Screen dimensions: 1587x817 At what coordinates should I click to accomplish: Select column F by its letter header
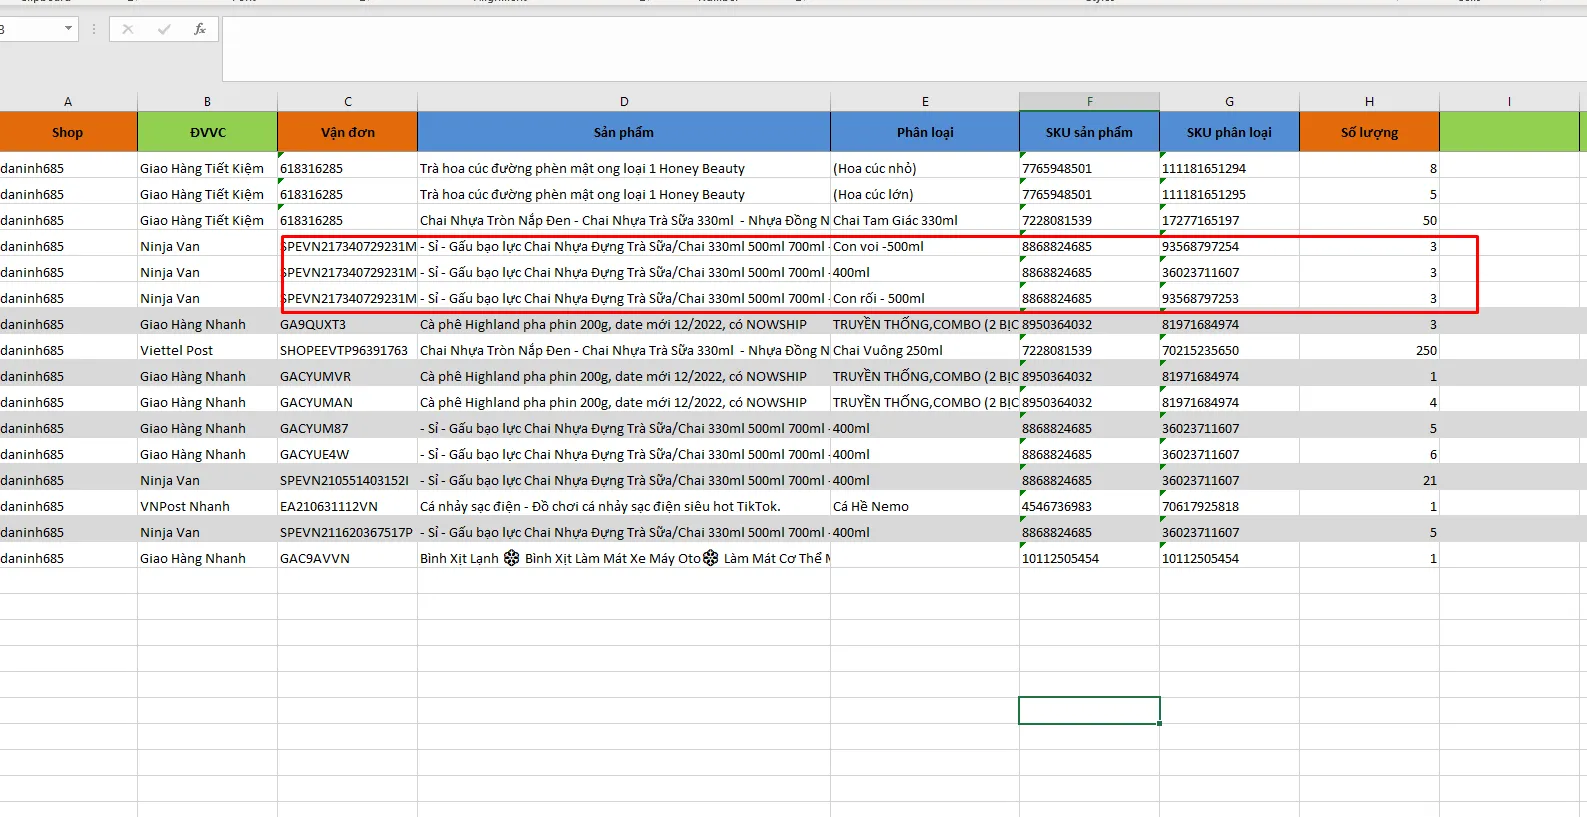pyautogui.click(x=1090, y=101)
